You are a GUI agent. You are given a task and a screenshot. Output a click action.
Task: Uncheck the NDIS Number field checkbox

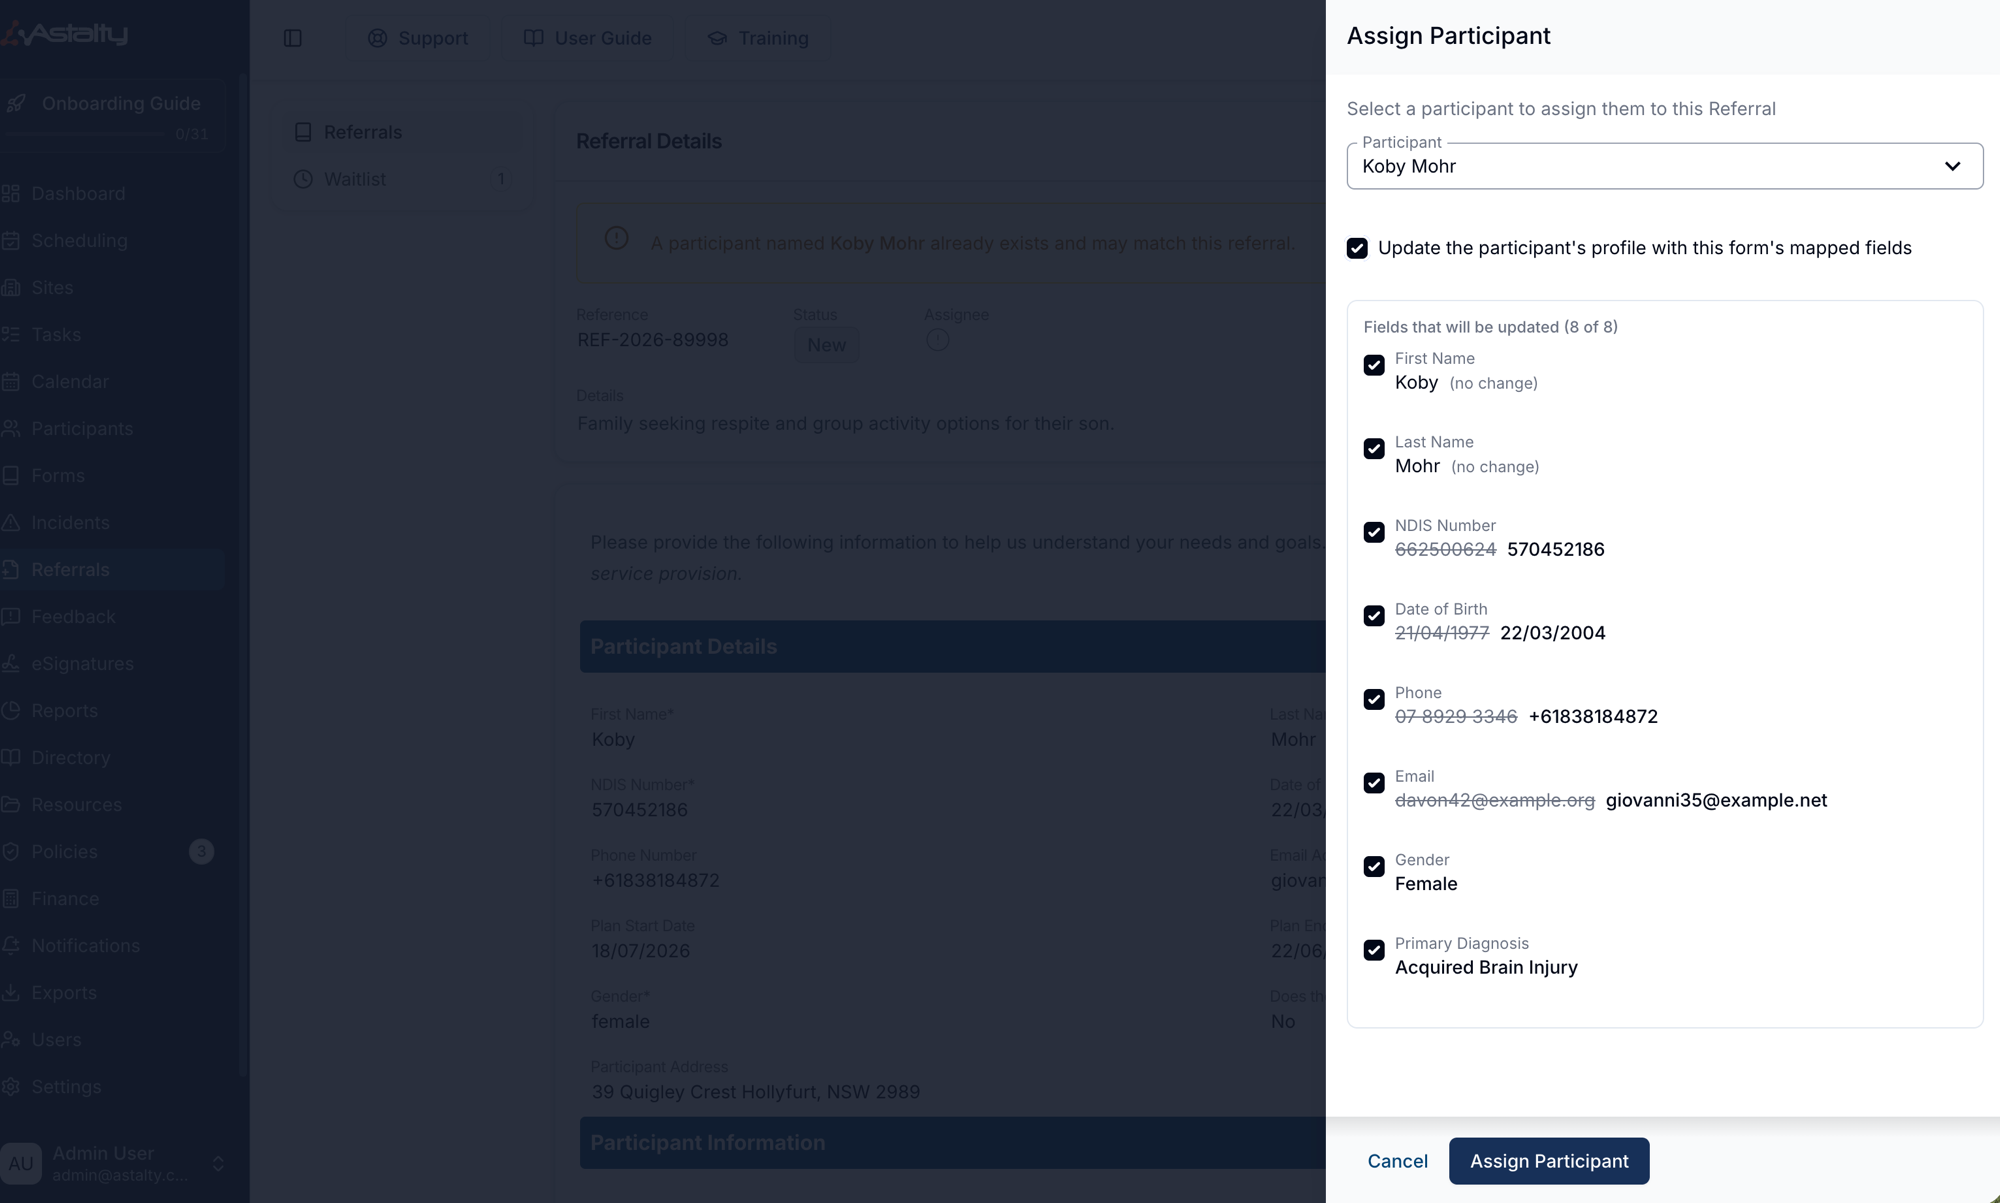pyautogui.click(x=1374, y=532)
